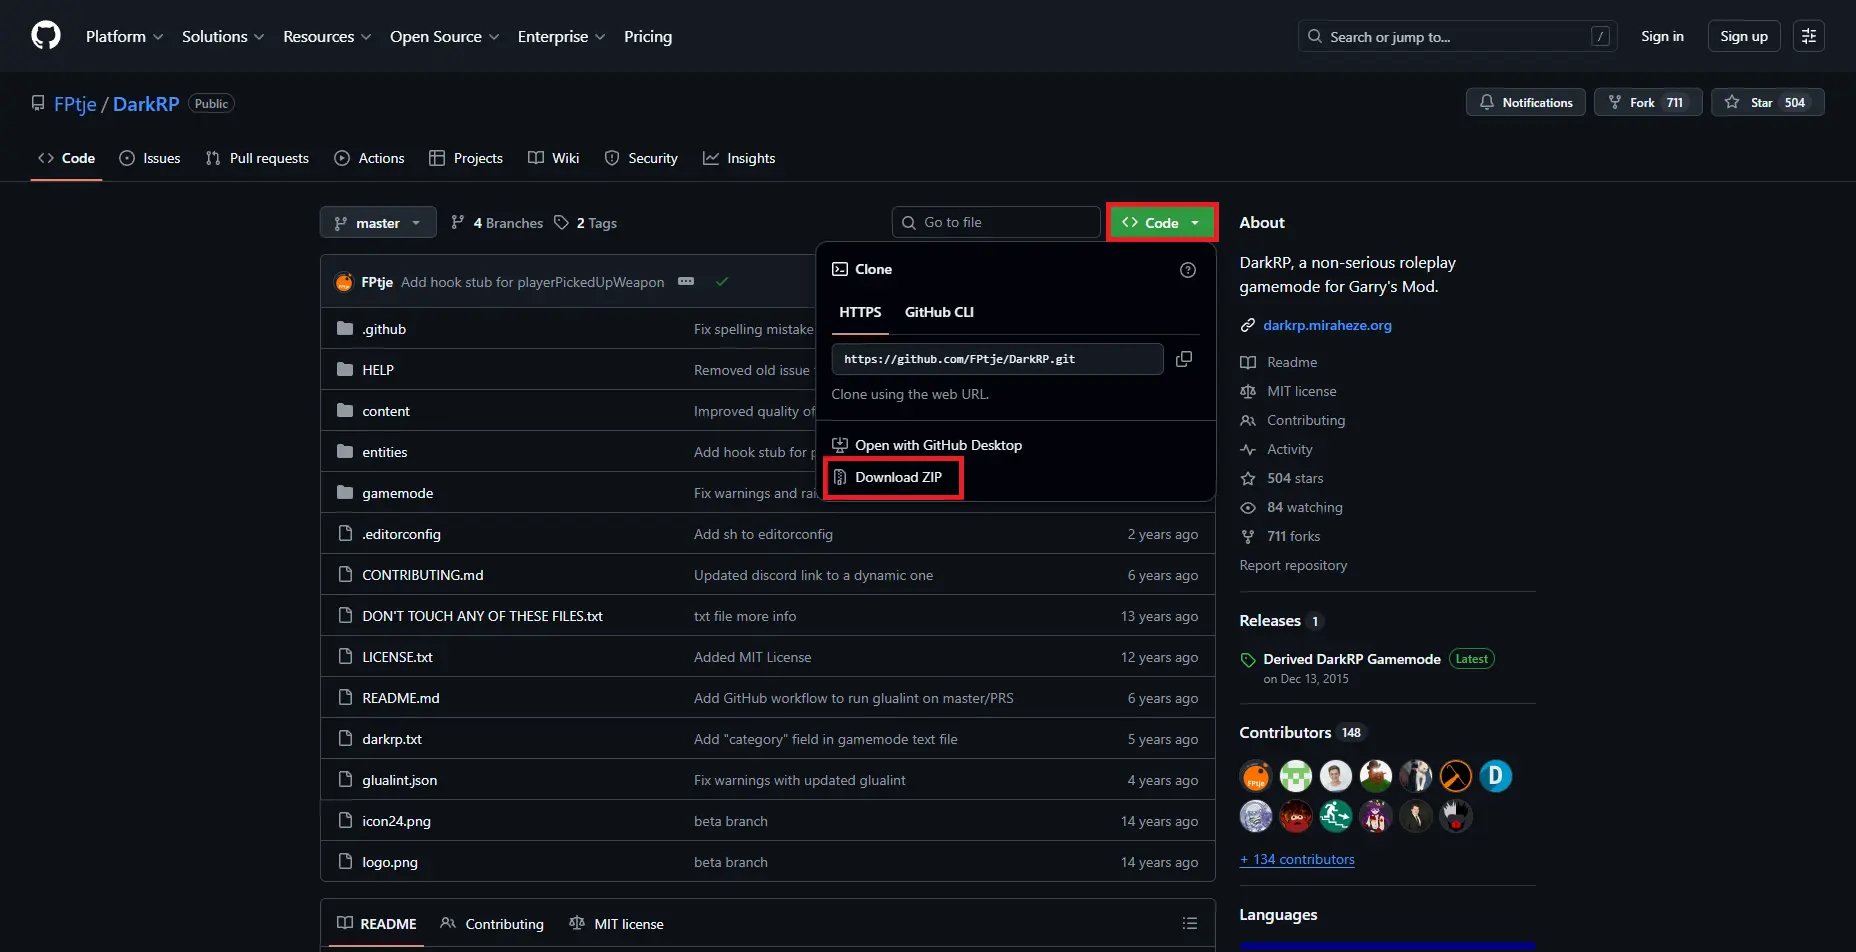Viewport: 1856px width, 952px height.
Task: Open the darkrp.miraheze.org website link
Action: tap(1327, 325)
